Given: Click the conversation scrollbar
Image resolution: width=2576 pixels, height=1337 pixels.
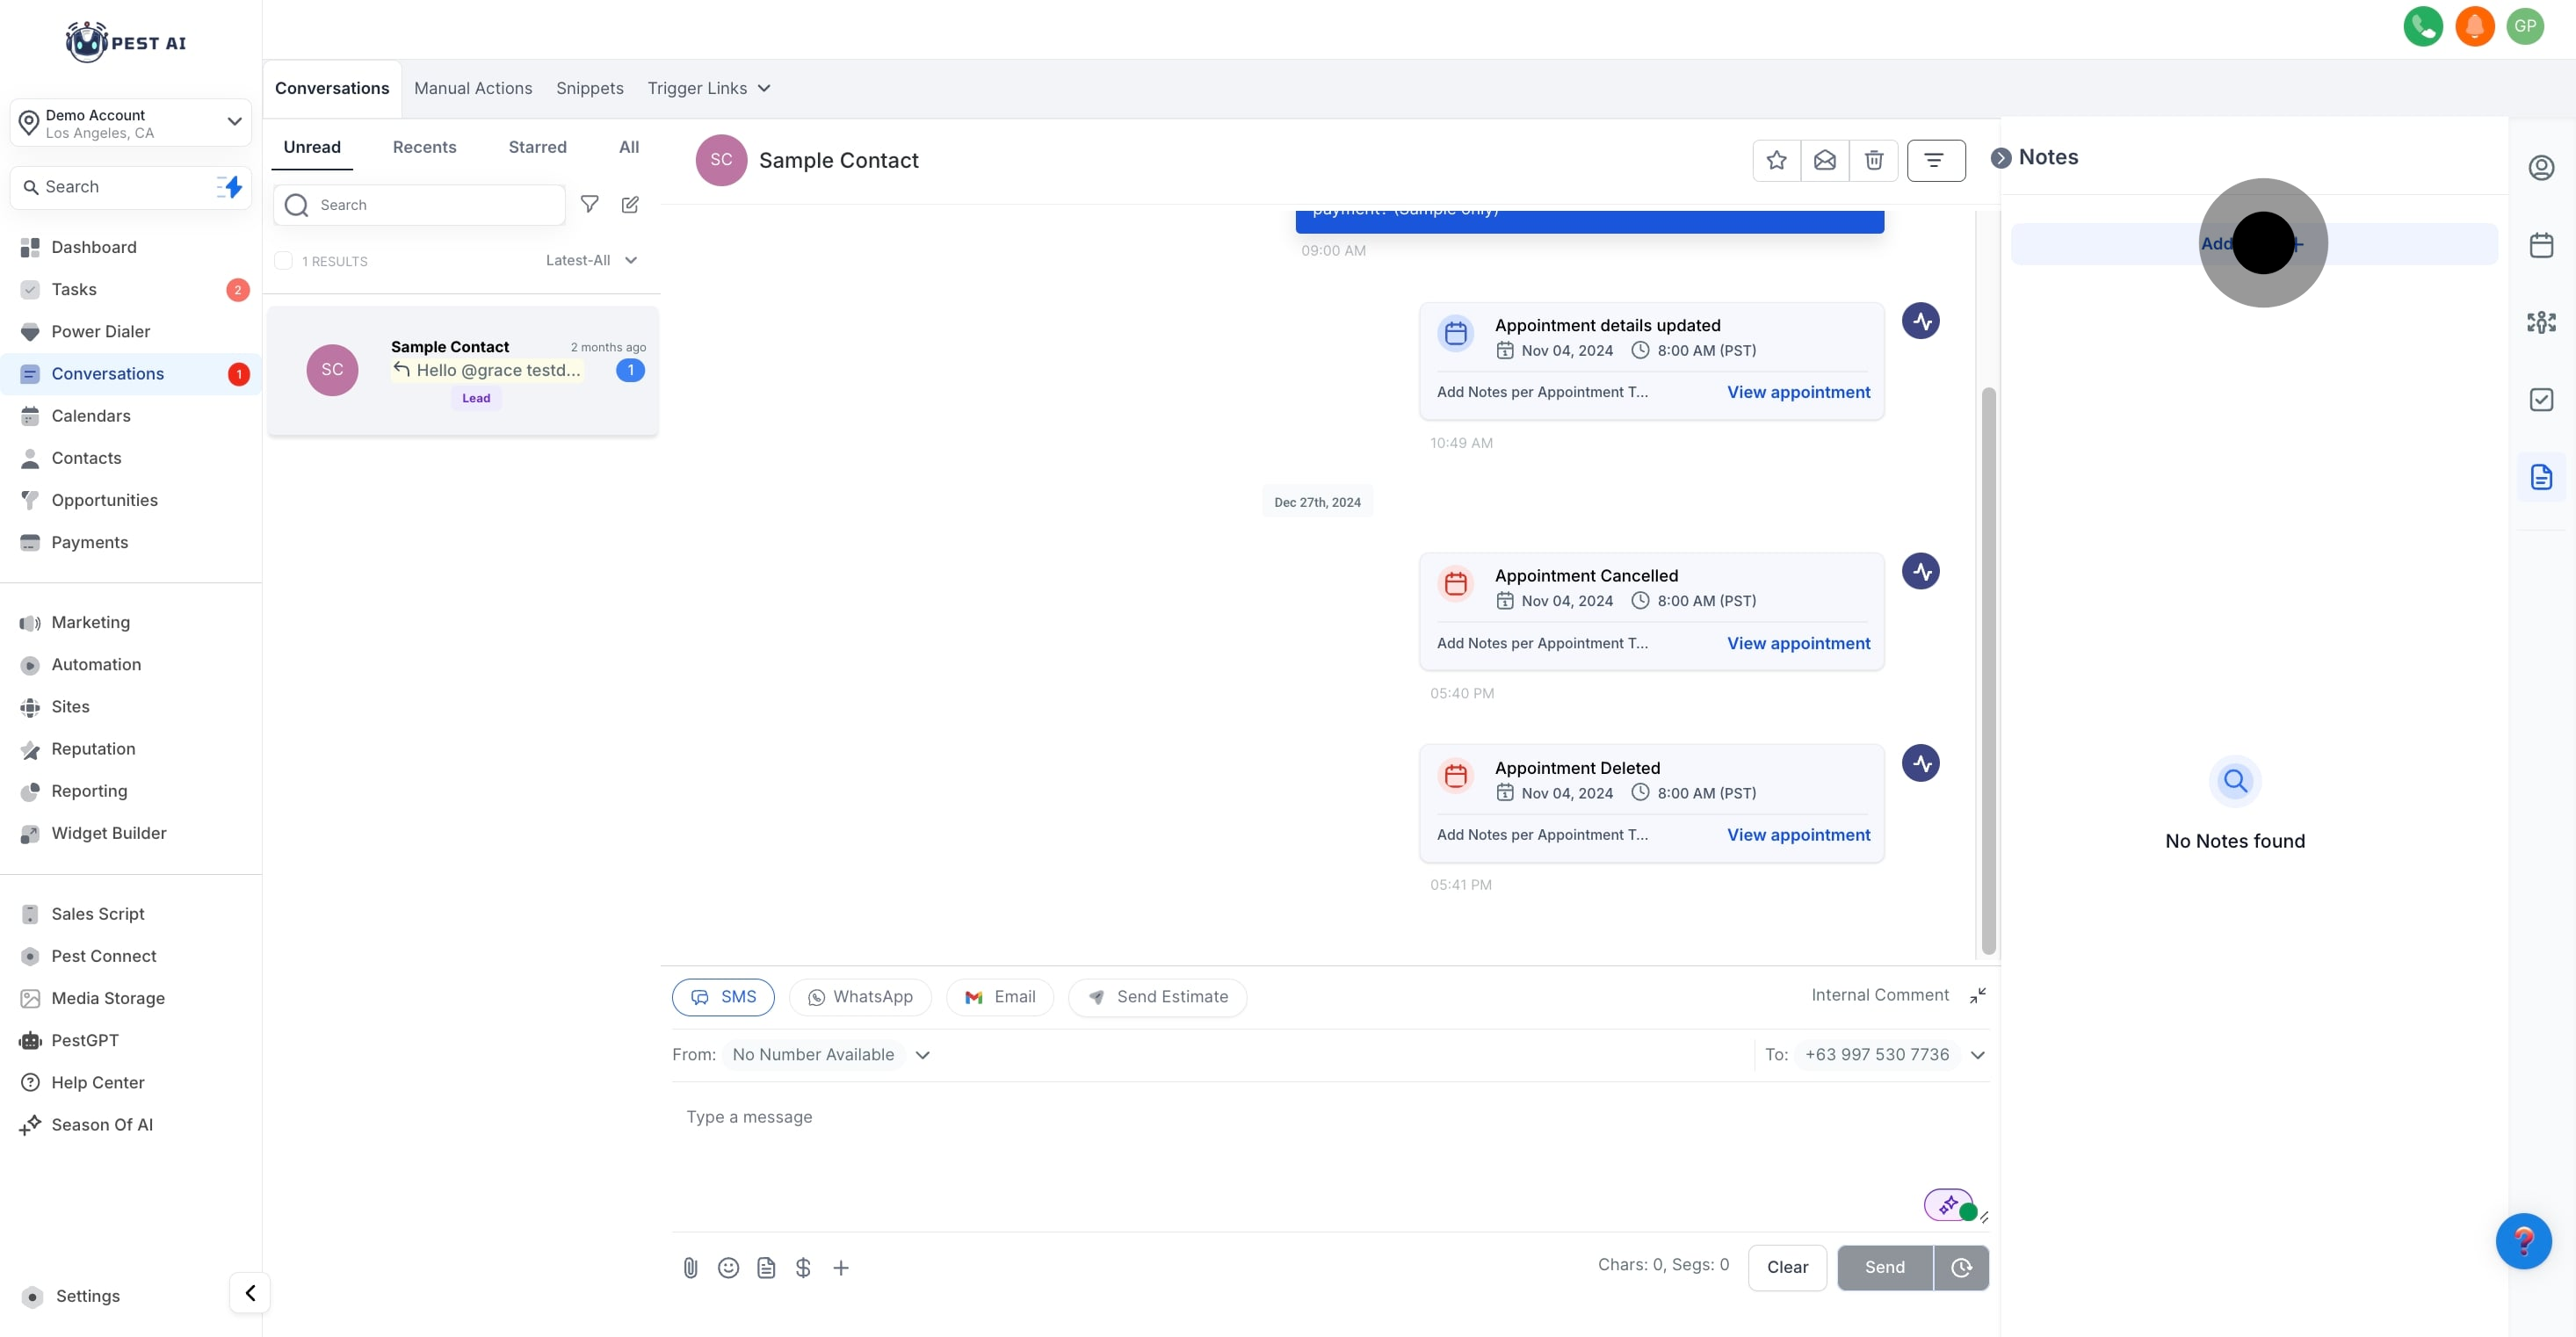Looking at the screenshot, I should [x=1988, y=670].
